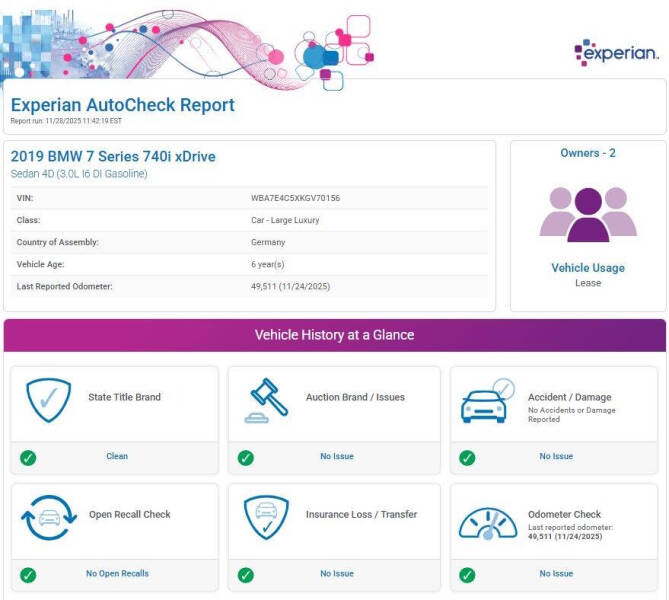
Task: Click the Auction Brand gavel icon
Action: click(267, 401)
